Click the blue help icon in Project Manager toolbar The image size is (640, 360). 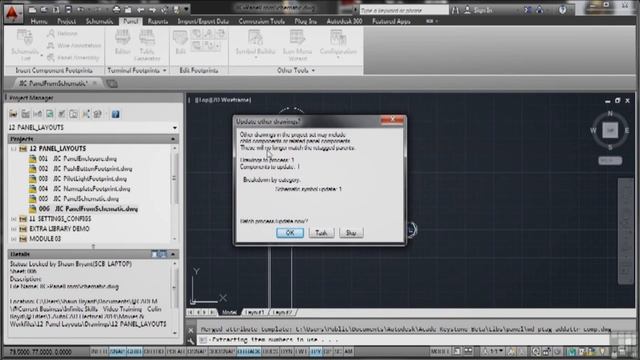pos(116,114)
